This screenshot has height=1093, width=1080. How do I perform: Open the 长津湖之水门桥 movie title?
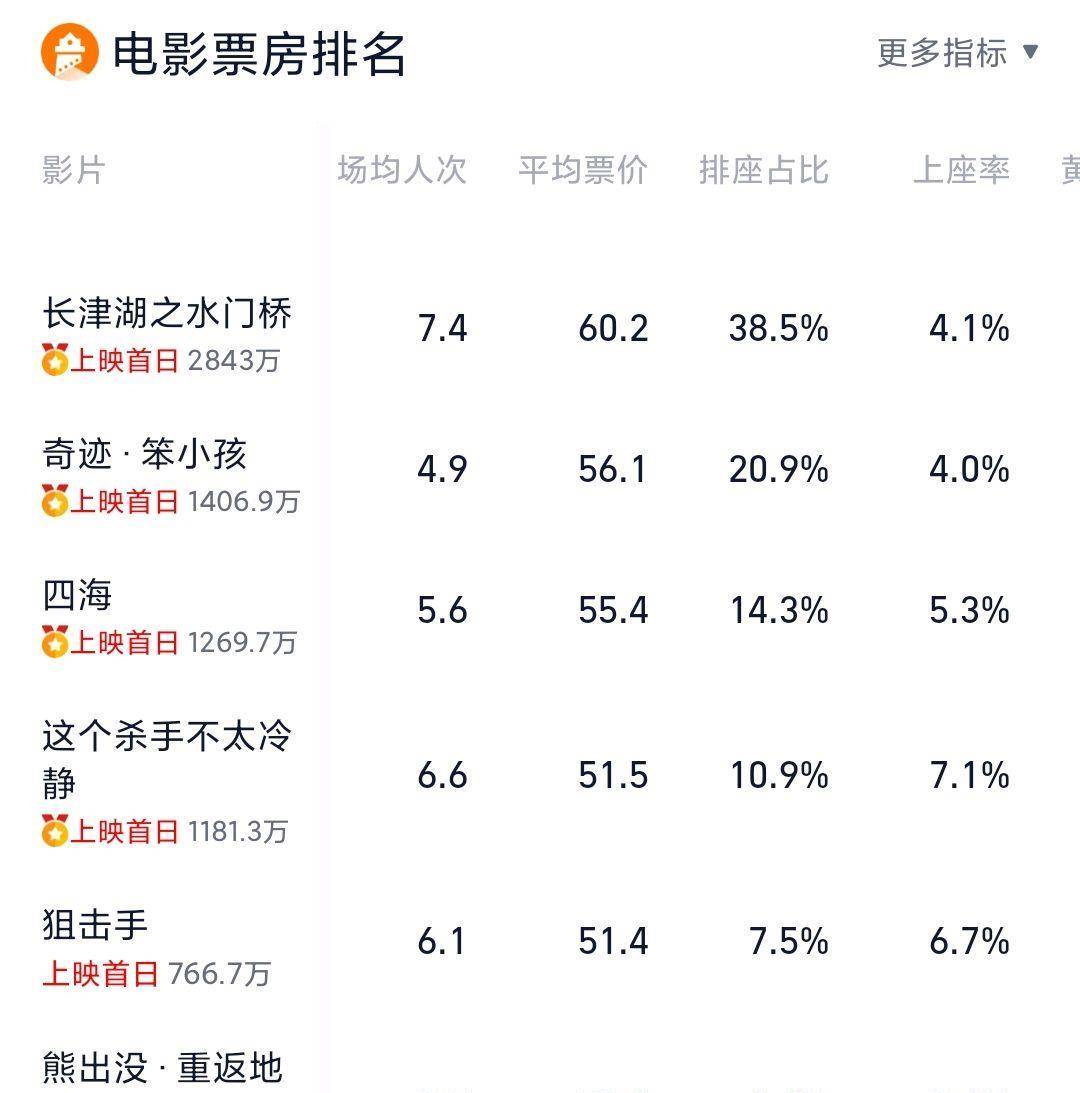click(x=167, y=312)
